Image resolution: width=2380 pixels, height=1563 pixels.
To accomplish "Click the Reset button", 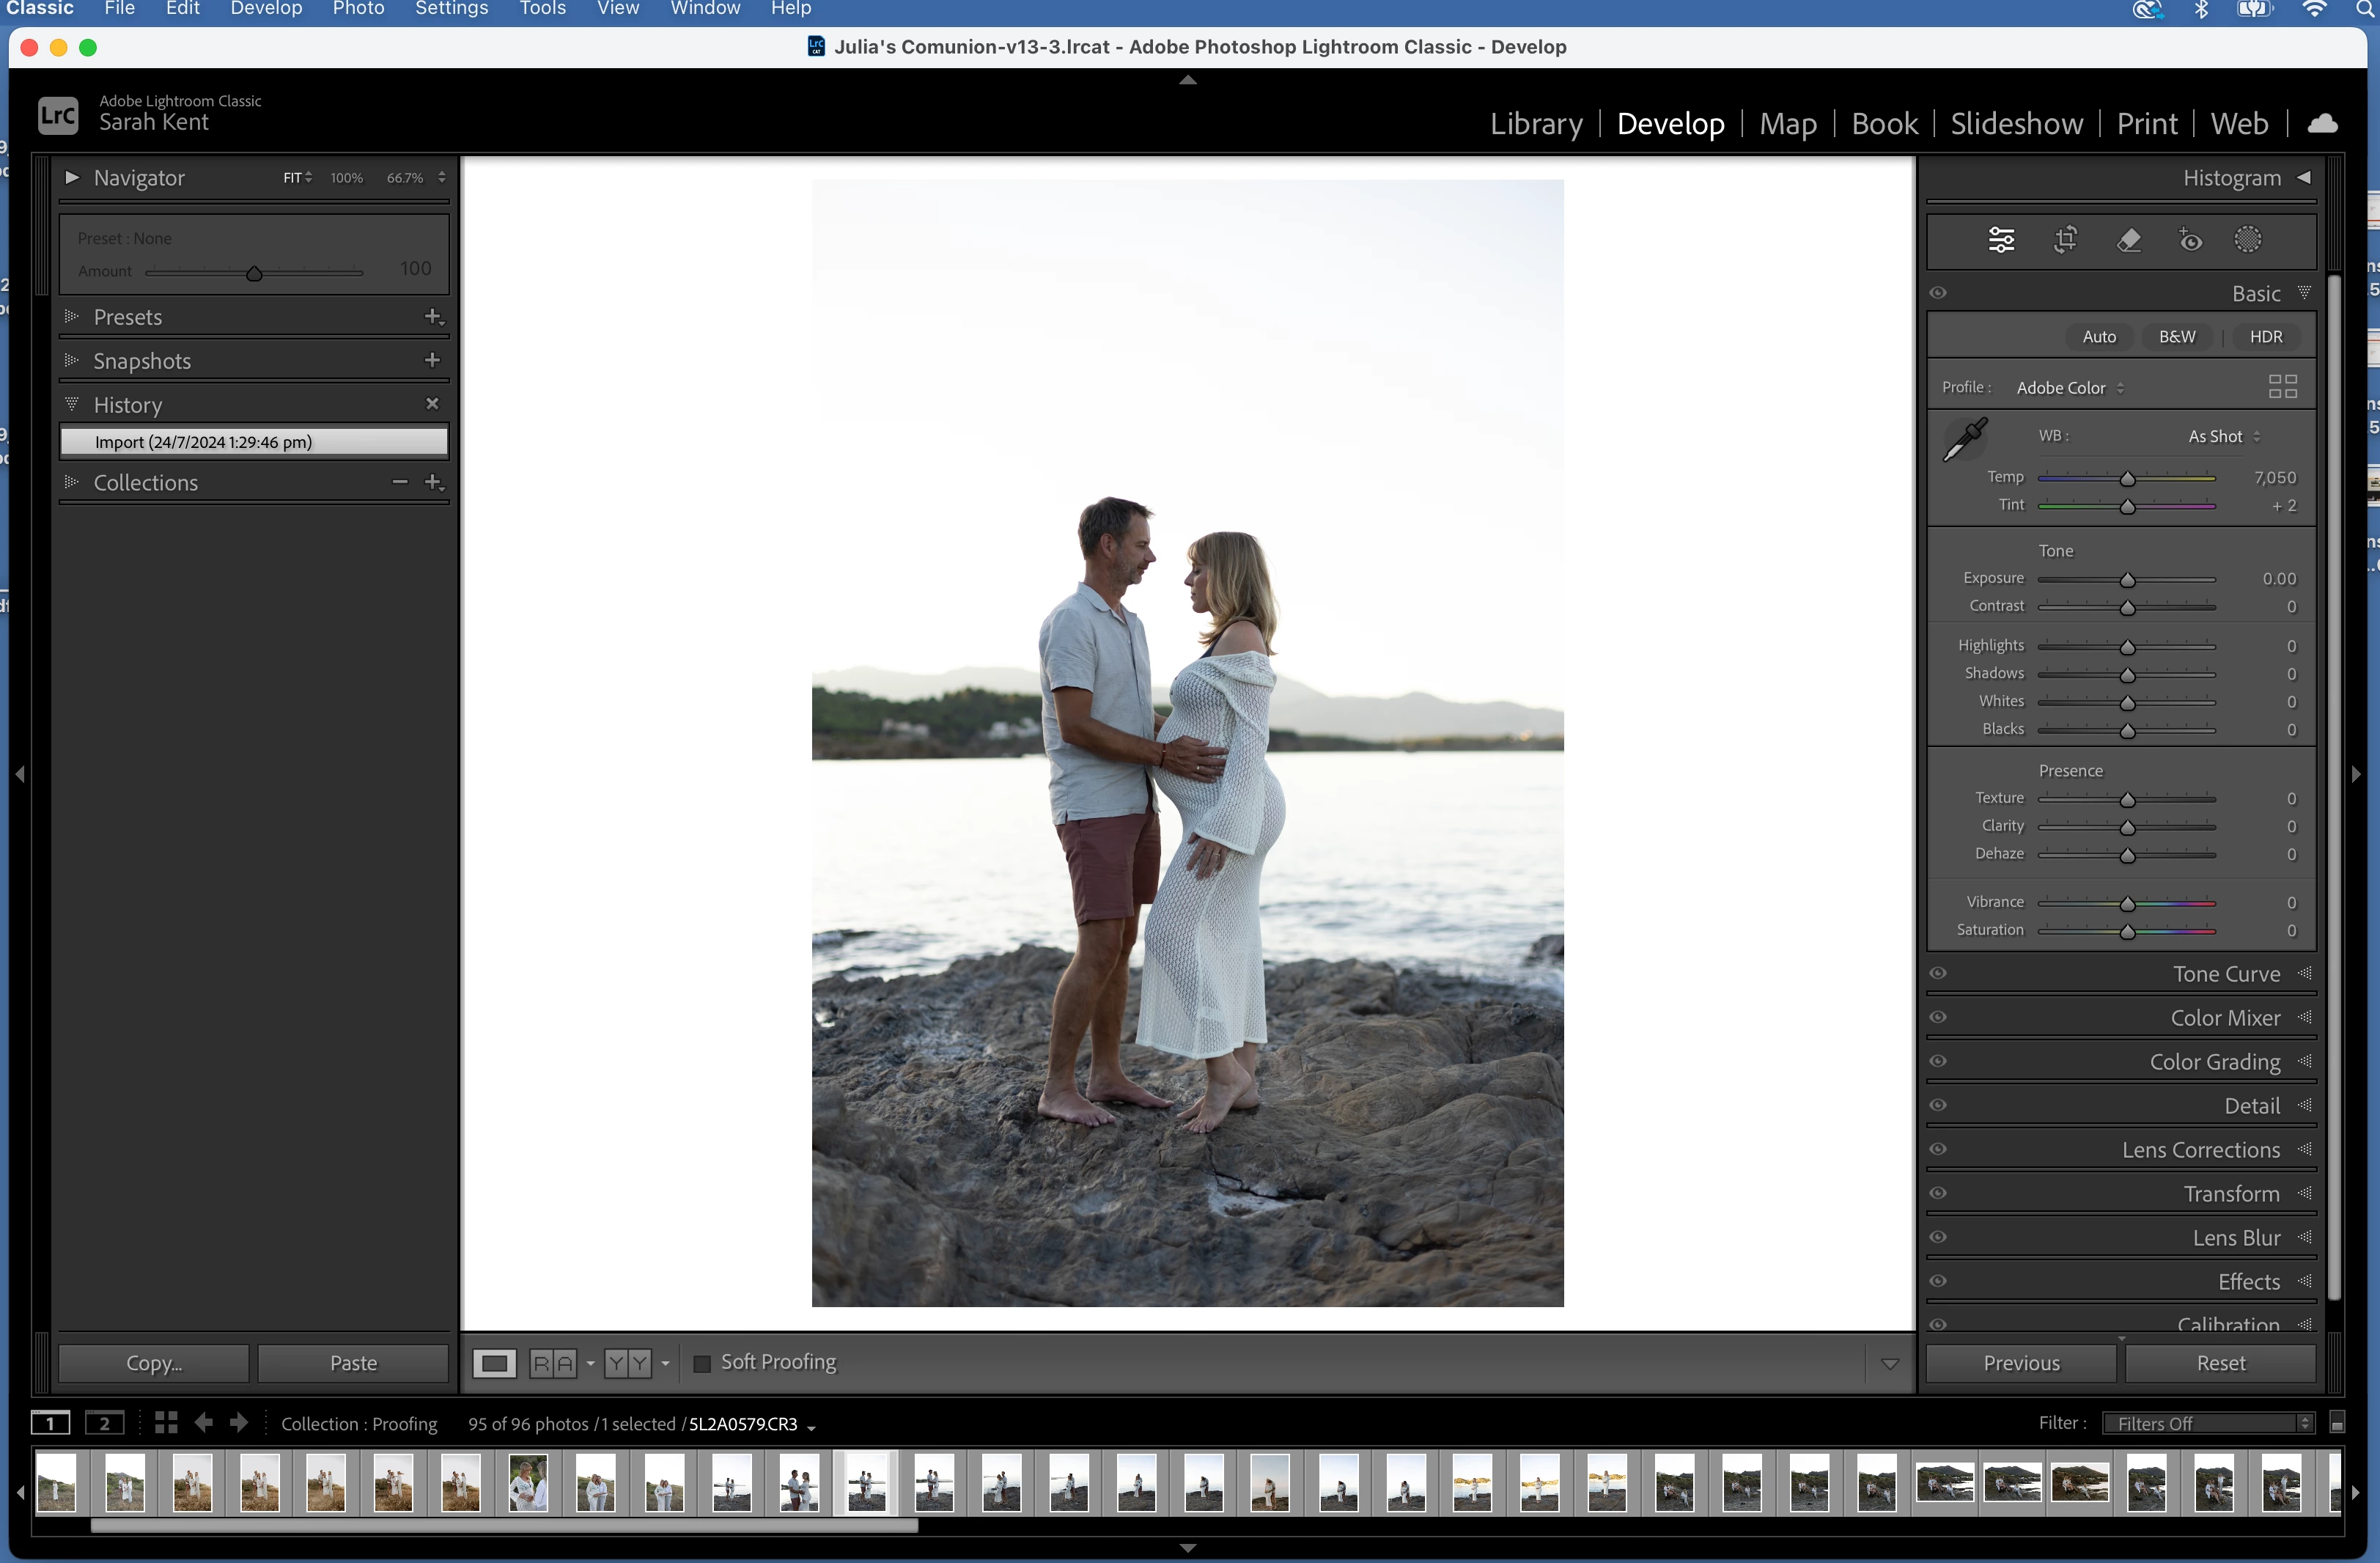I will pos(2220,1363).
